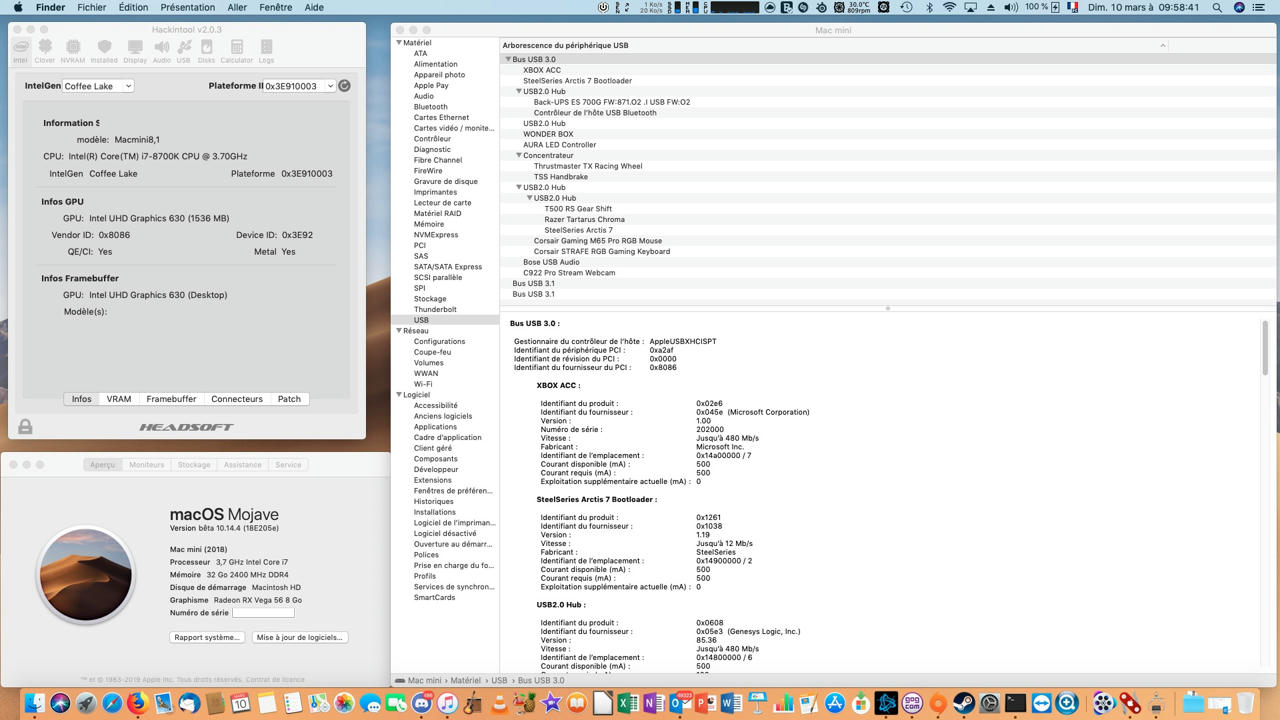The image size is (1280, 720).
Task: Open Spotlight search in the menu bar
Action: pyautogui.click(x=1217, y=7)
